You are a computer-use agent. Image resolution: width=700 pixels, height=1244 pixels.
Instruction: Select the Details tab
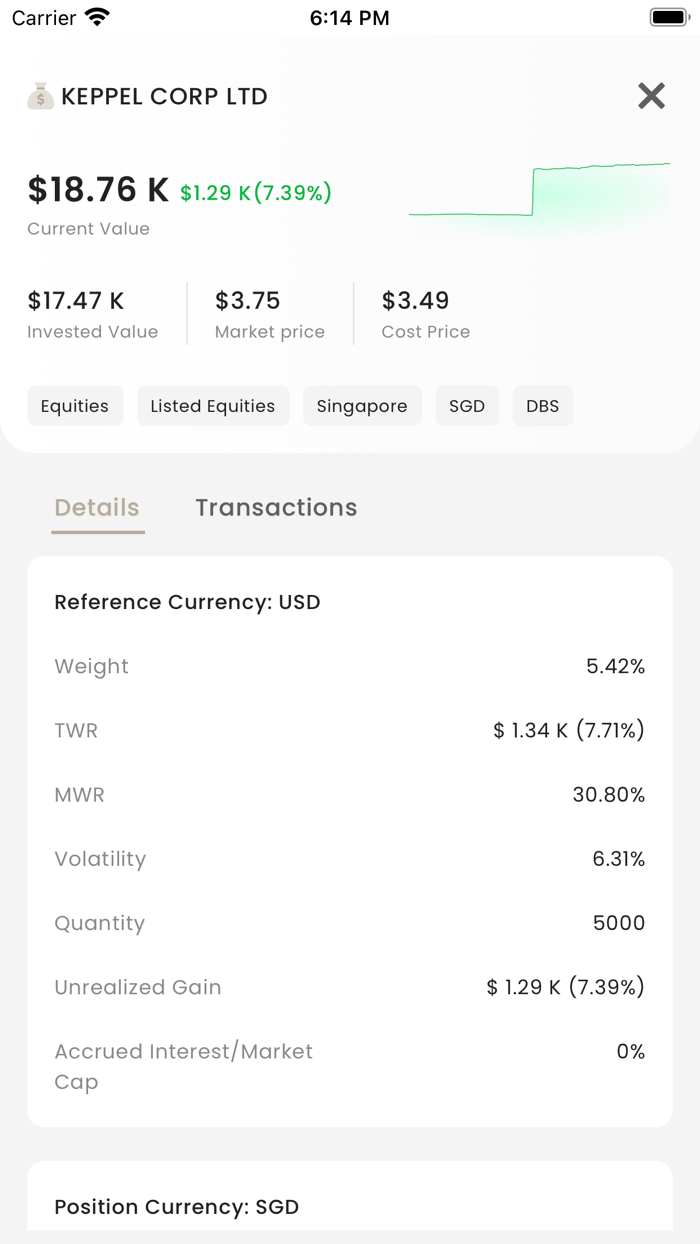pos(97,507)
